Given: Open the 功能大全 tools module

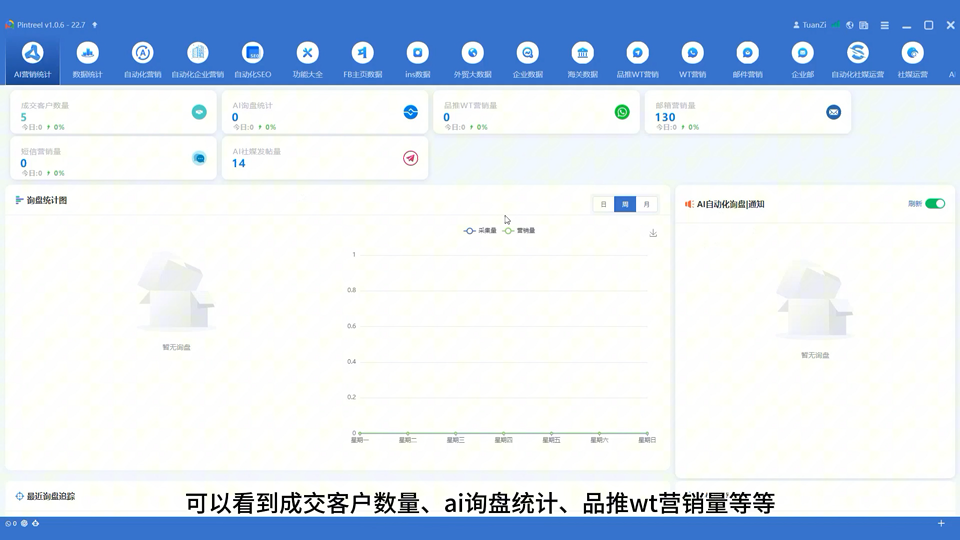Looking at the screenshot, I should point(307,60).
